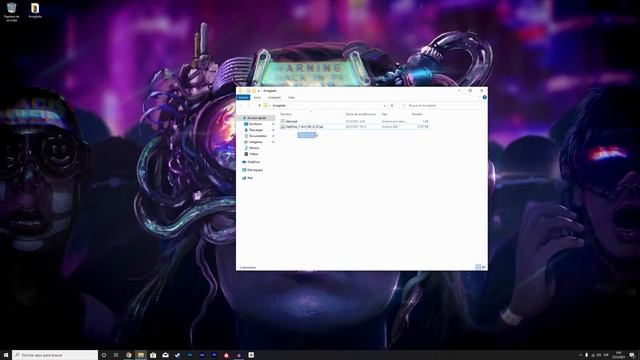Select Acceso rápido in navigation pane
This screenshot has height=360, width=640.
(256, 118)
